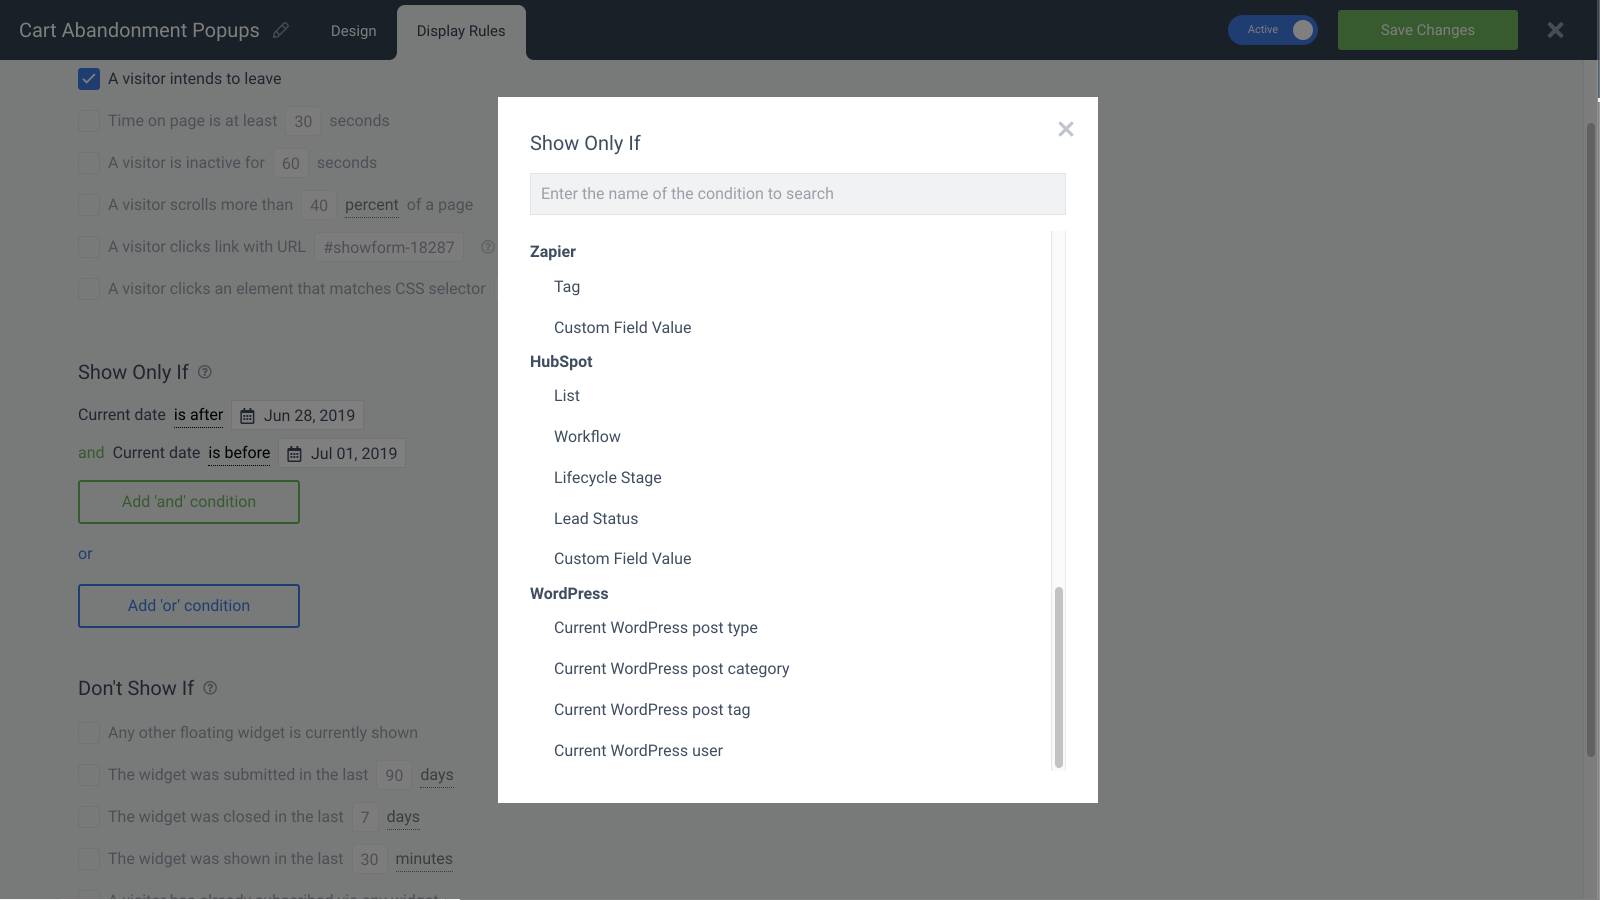Enable 'Time on page is at least' checkbox

point(89,121)
